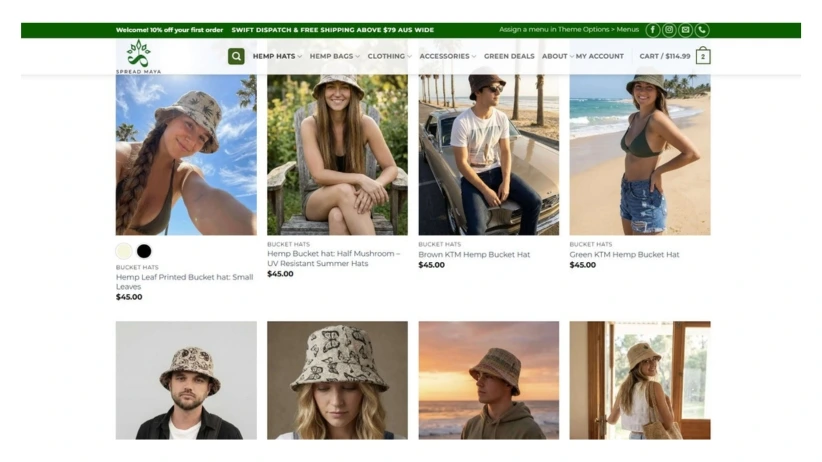Open photo of butterfly print bucket hat
Screen dimensions: 822x462
(337, 380)
